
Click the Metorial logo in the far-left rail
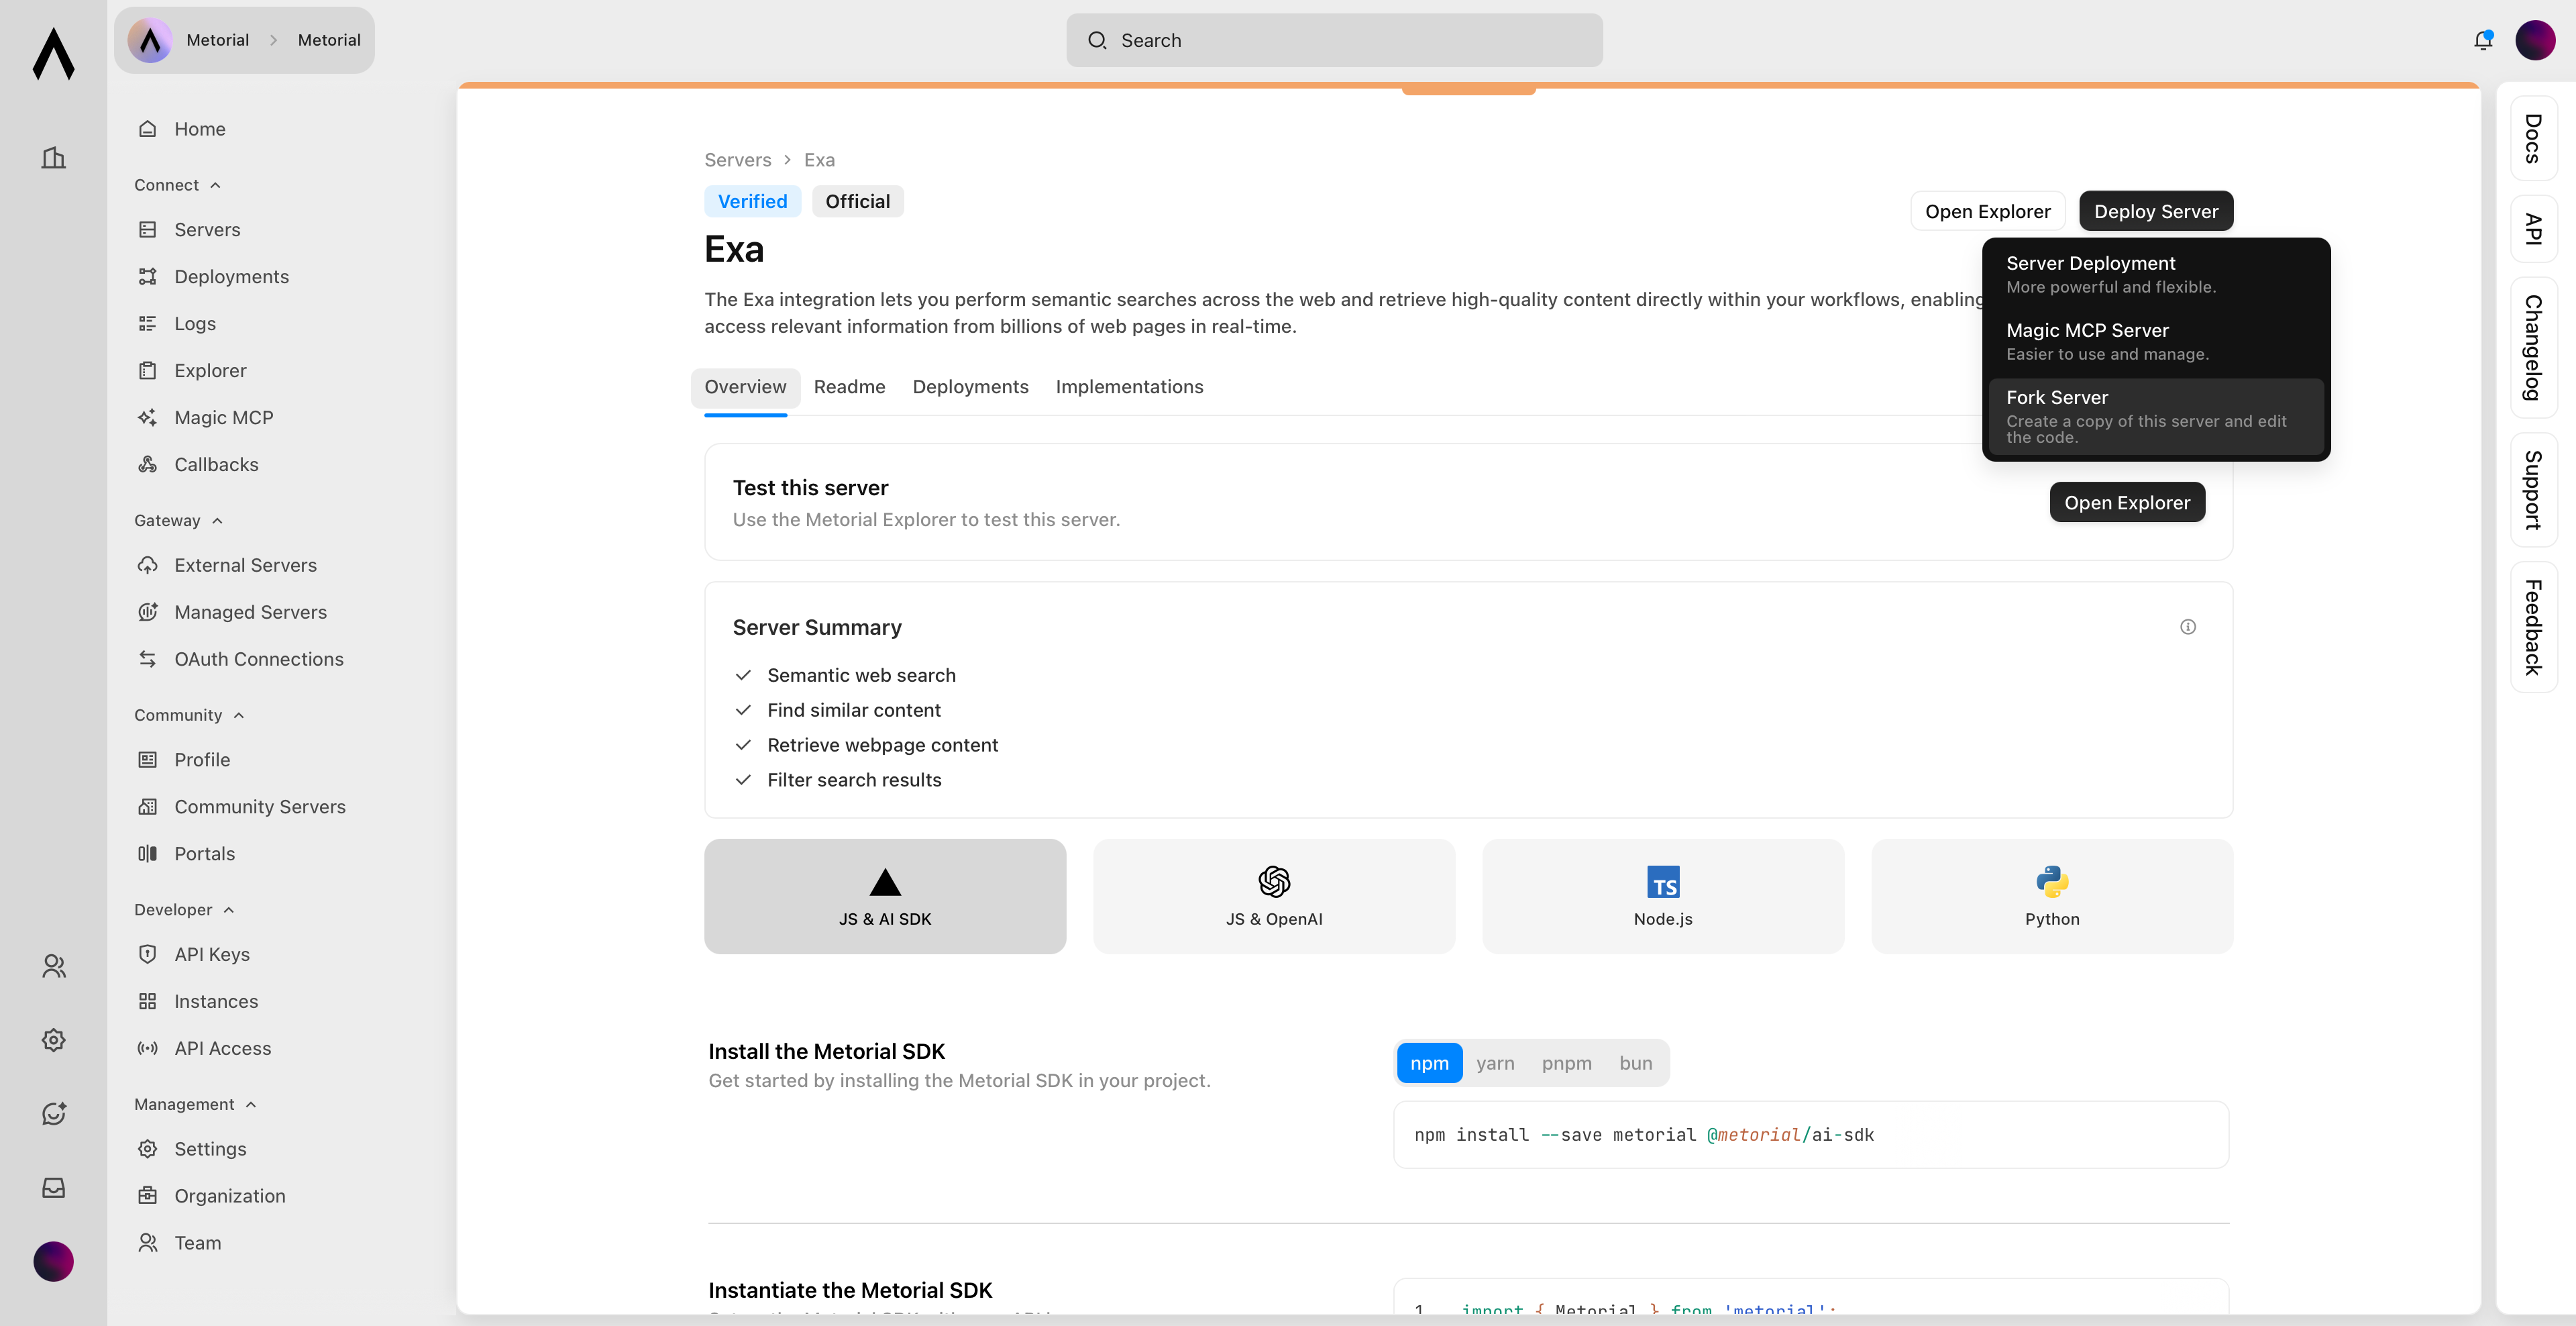(x=53, y=55)
